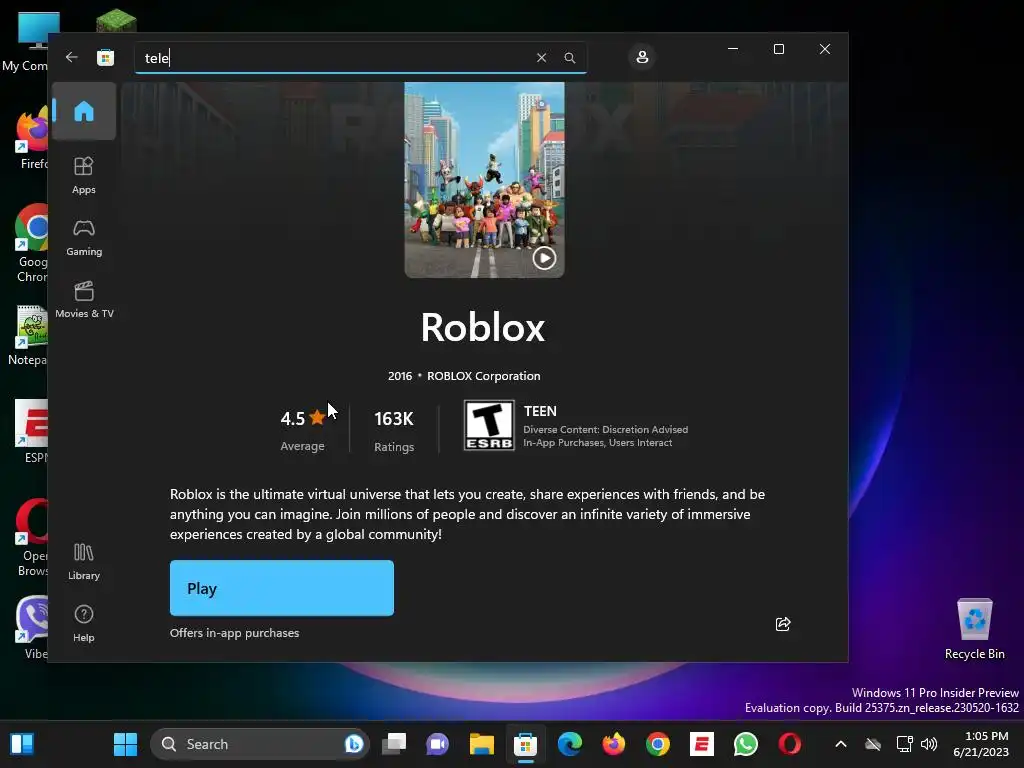Open the Chat app in taskbar

438,744
